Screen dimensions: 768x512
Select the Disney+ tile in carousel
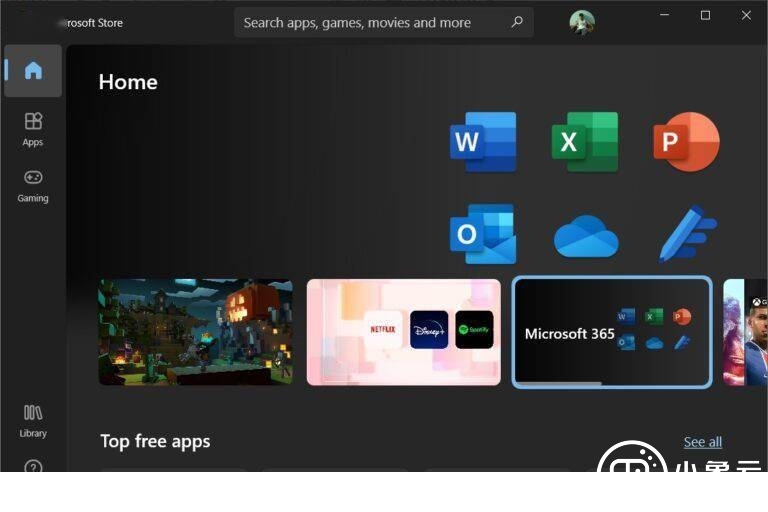(429, 330)
